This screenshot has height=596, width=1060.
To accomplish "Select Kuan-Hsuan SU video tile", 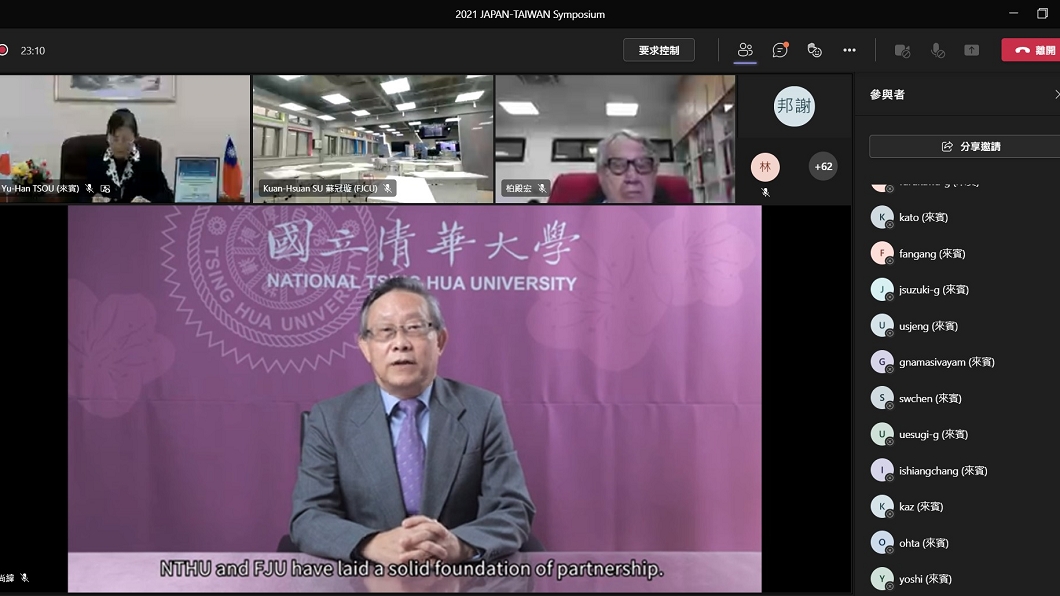I will pyautogui.click(x=372, y=139).
